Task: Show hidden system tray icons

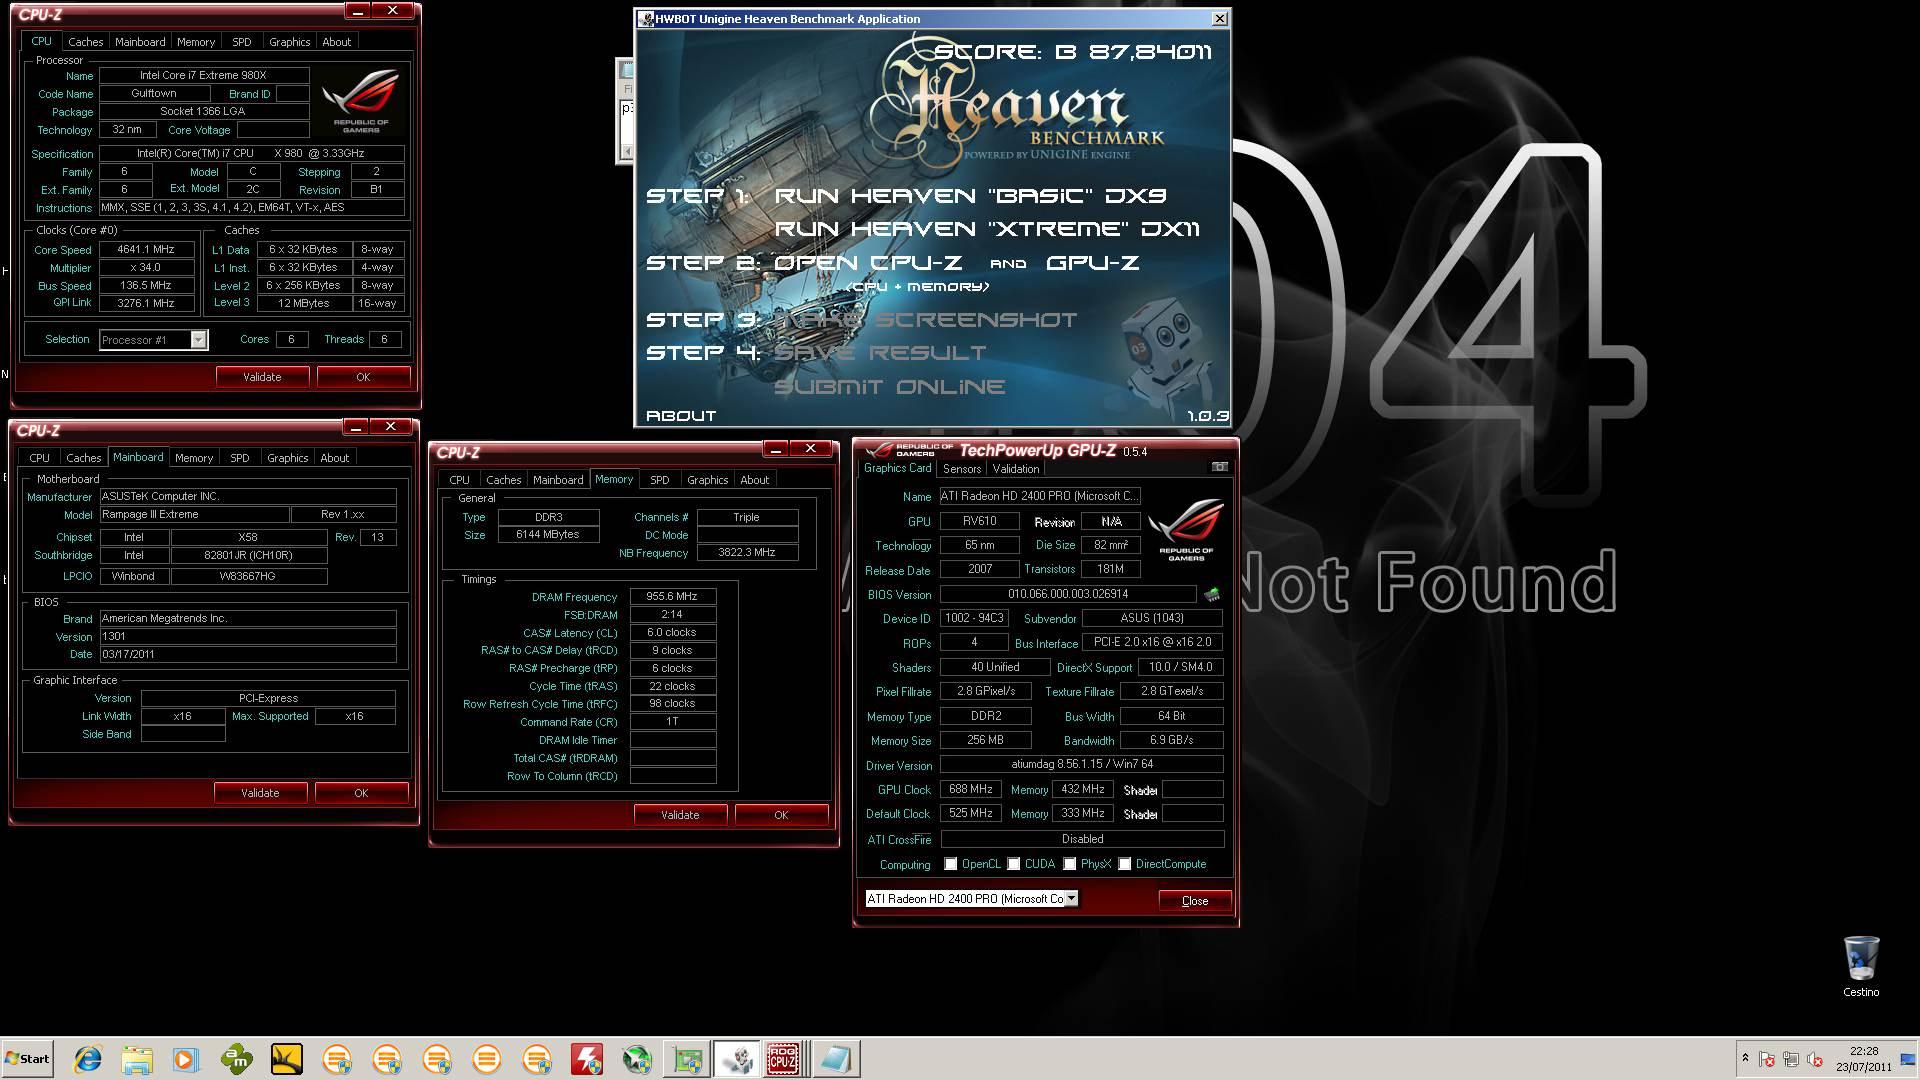Action: pyautogui.click(x=1745, y=1058)
